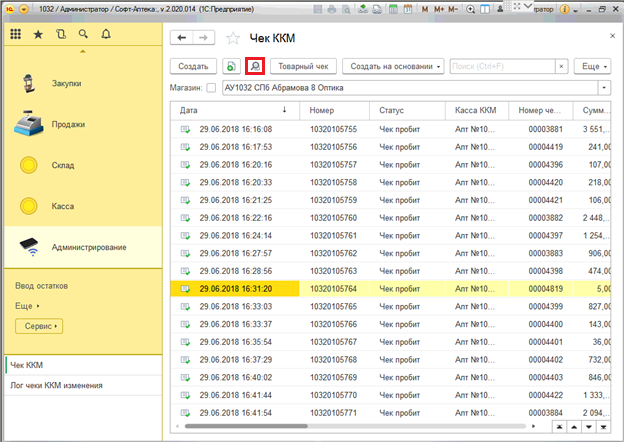The image size is (624, 442).
Task: Open notifications bell icon
Action: tap(106, 34)
